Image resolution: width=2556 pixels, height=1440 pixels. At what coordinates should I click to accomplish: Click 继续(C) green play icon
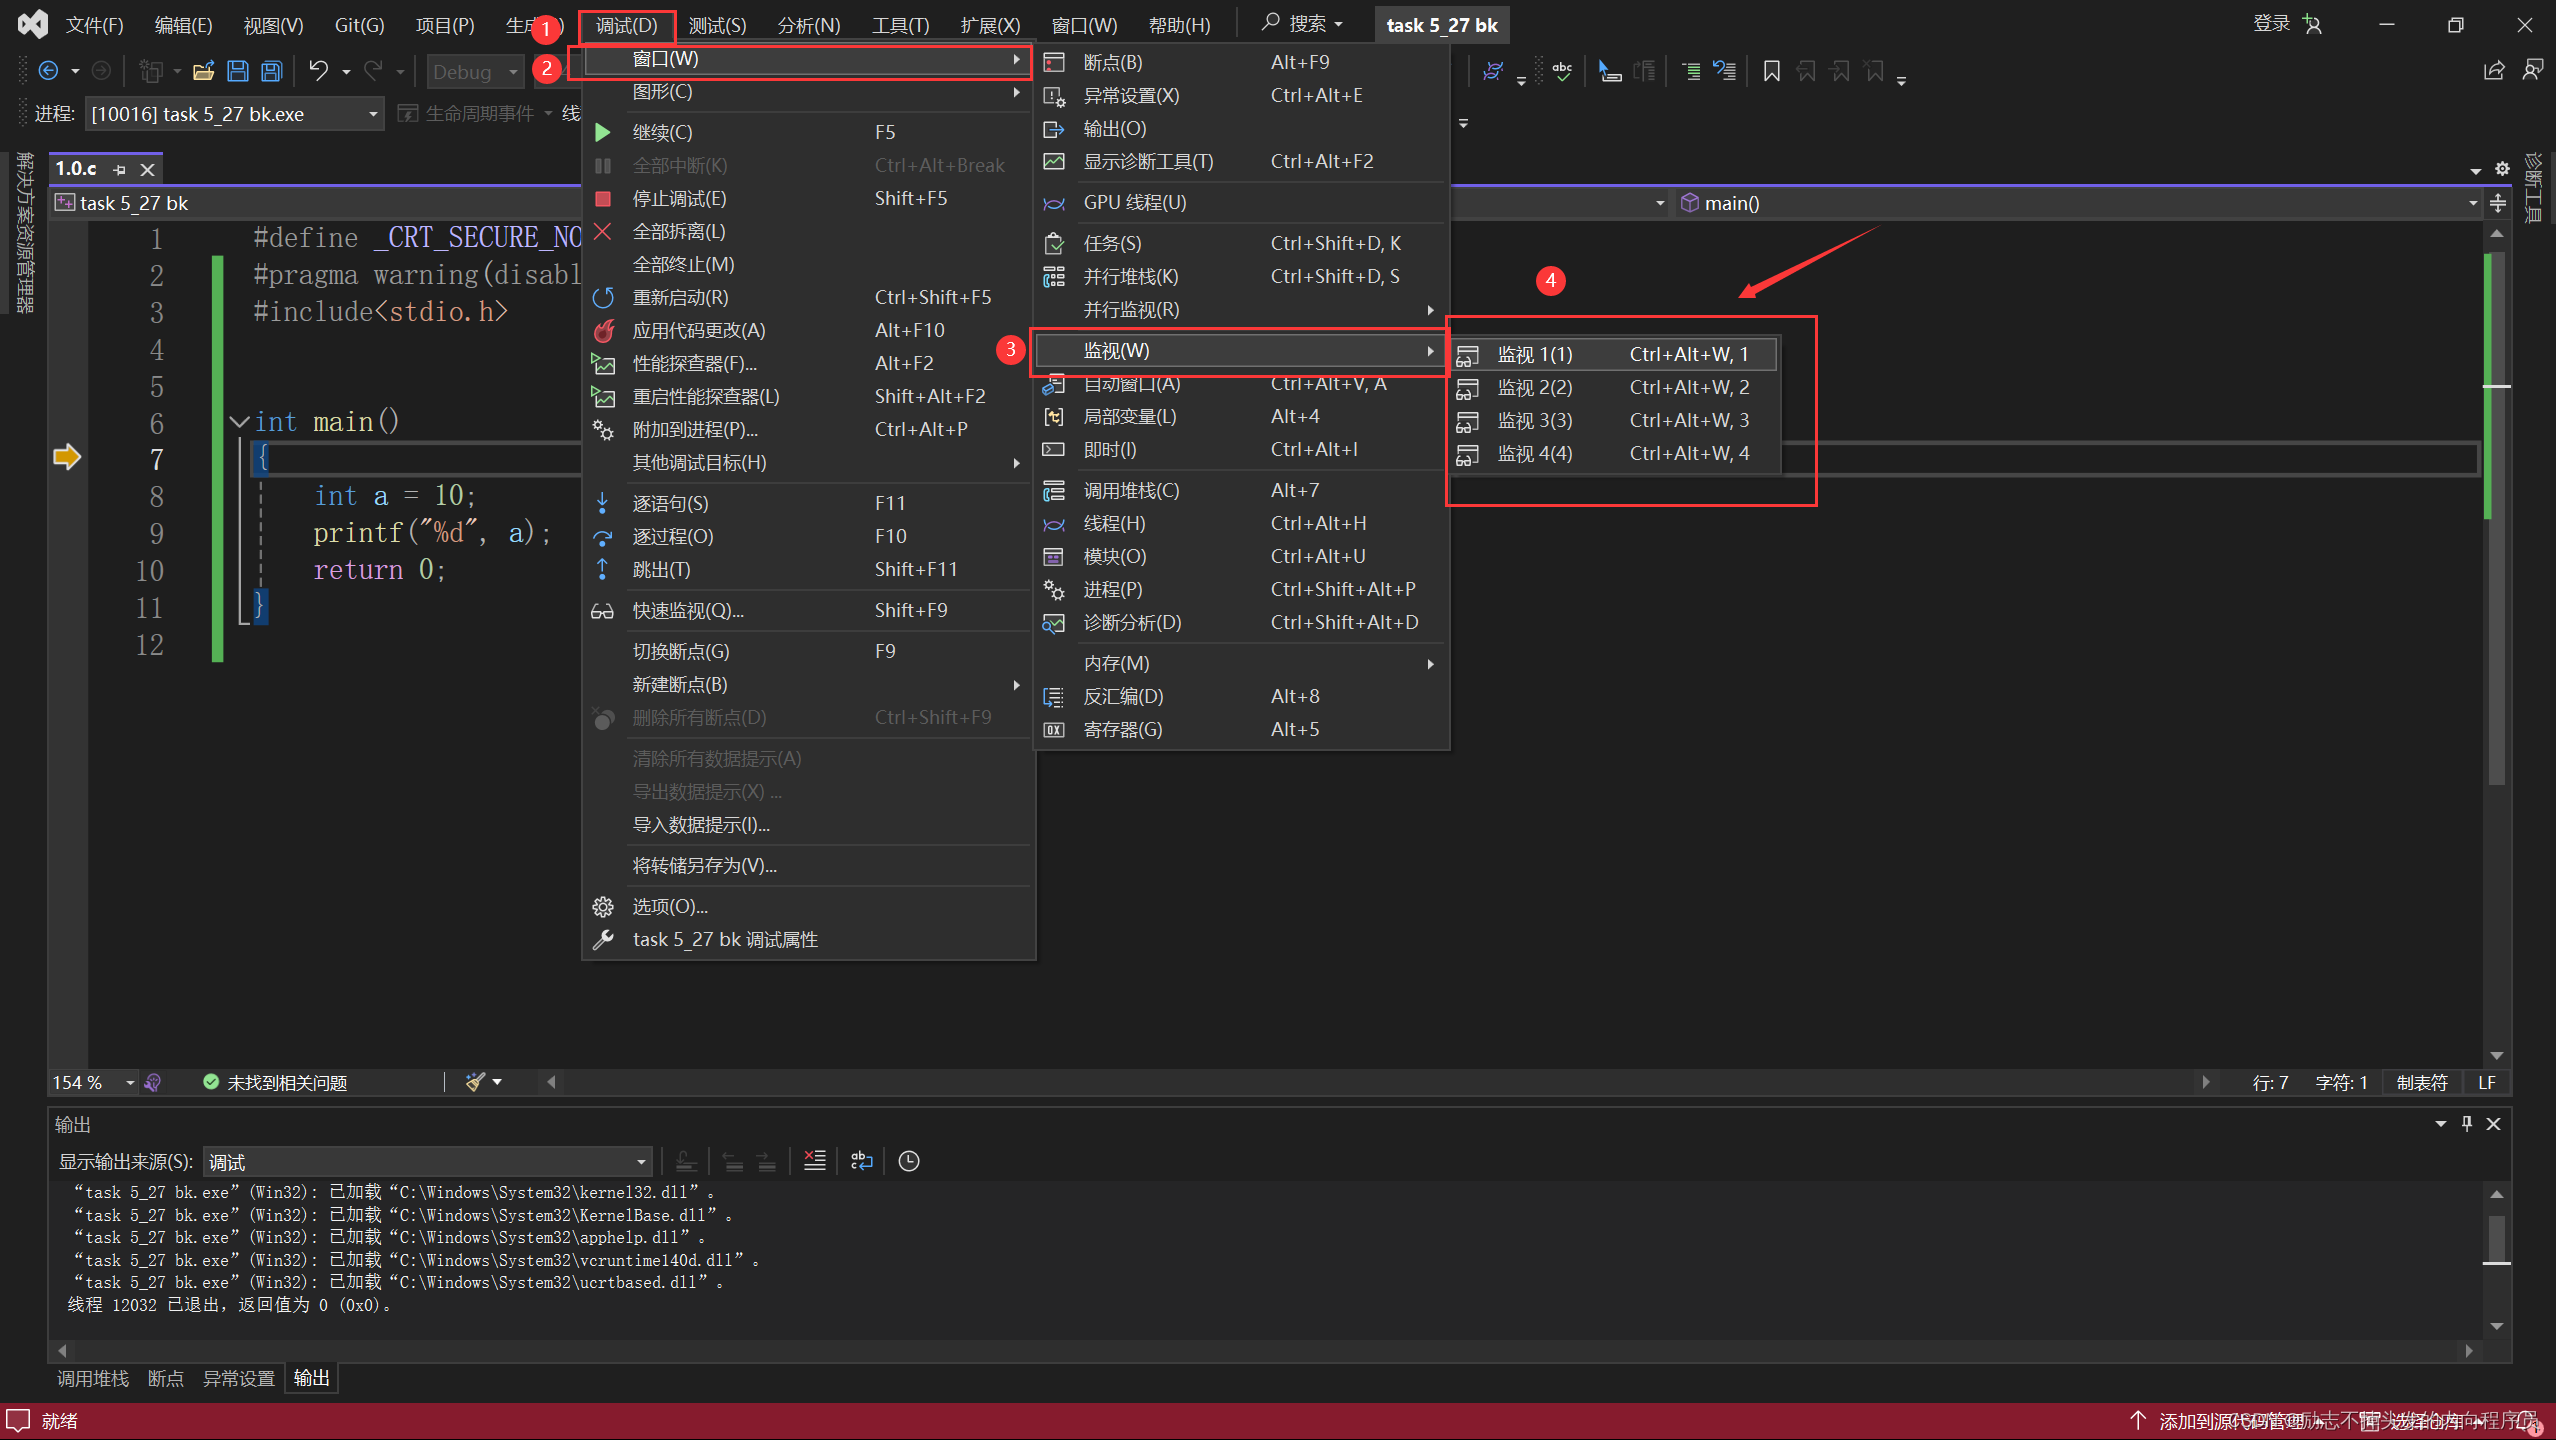coord(602,132)
